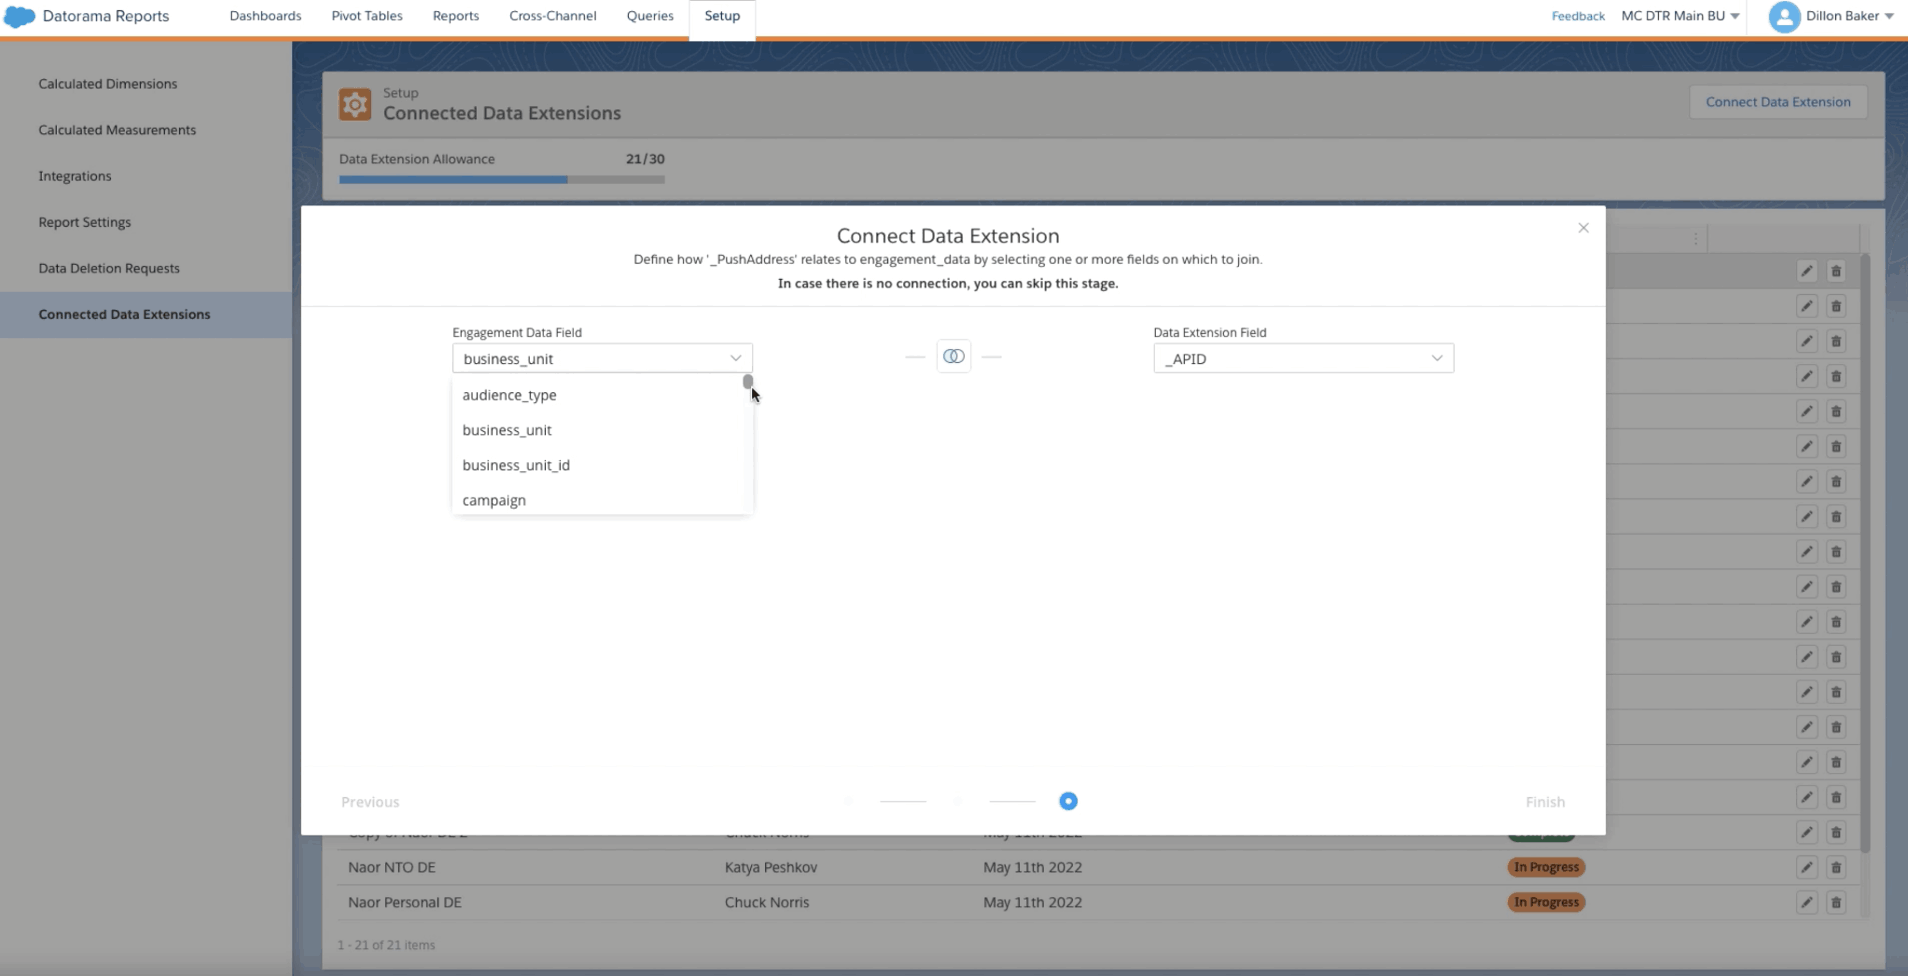Image resolution: width=1908 pixels, height=976 pixels.
Task: Select audience_type from the dropdown list
Action: (x=602, y=395)
